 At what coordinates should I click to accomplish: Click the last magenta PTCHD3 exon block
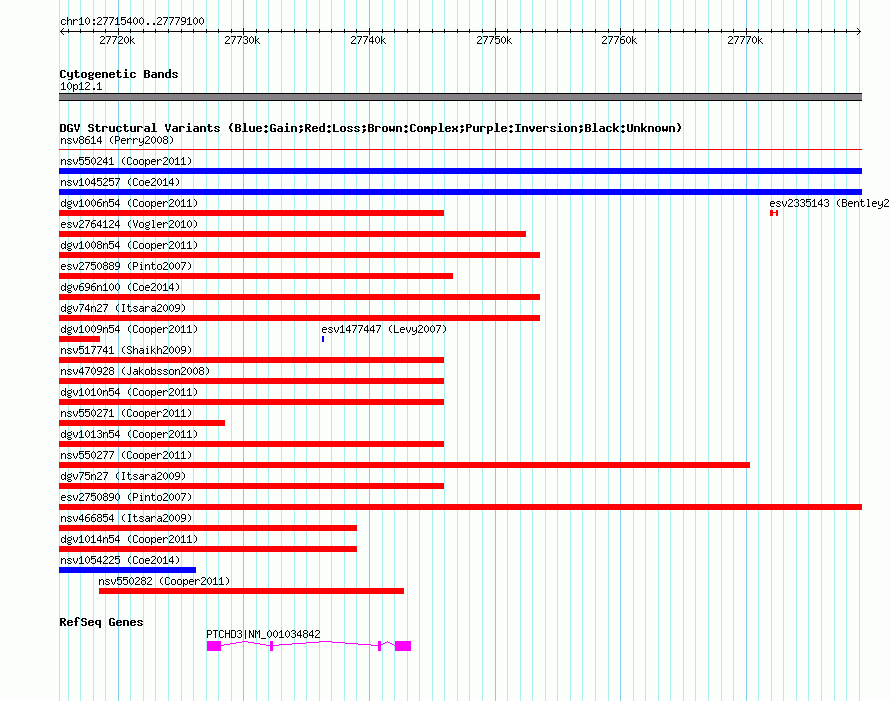[403, 646]
